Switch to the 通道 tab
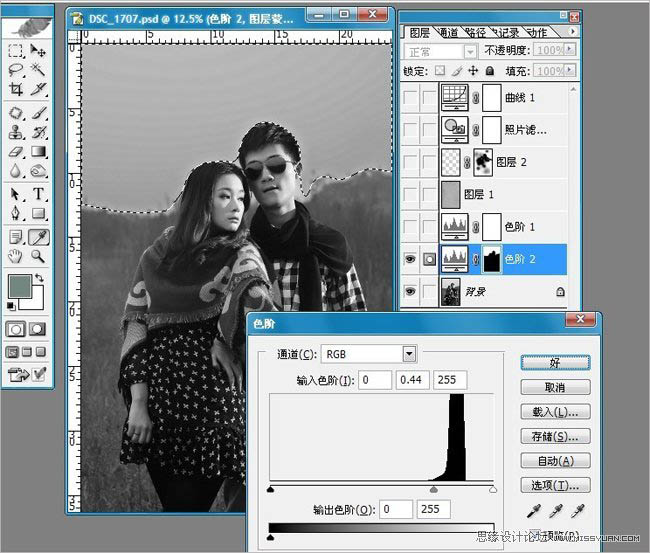 (447, 33)
